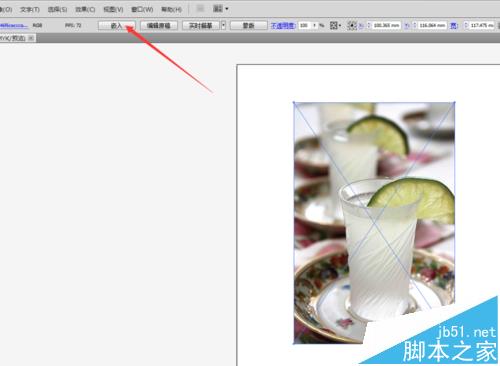Click the width value stepper arrows
The width and height of the screenshot is (500, 366).
coord(466,25)
